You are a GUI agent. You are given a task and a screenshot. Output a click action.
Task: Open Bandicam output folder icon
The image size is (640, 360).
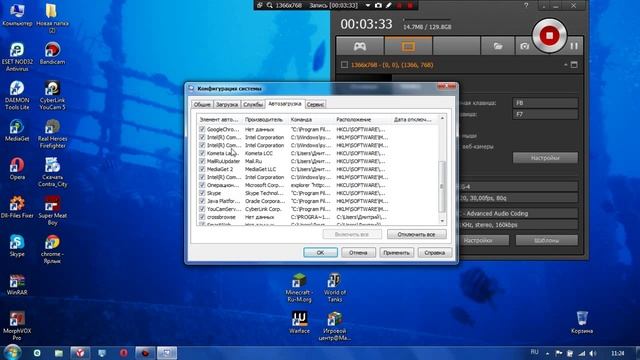[498, 46]
